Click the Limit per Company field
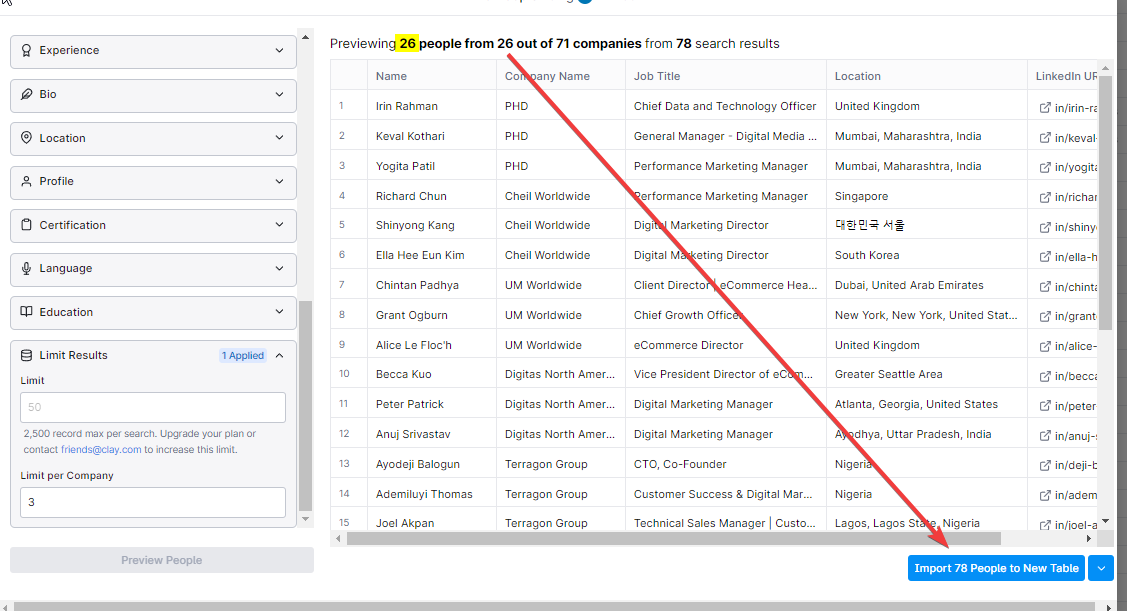Image resolution: width=1127 pixels, height=611 pixels. coord(153,502)
